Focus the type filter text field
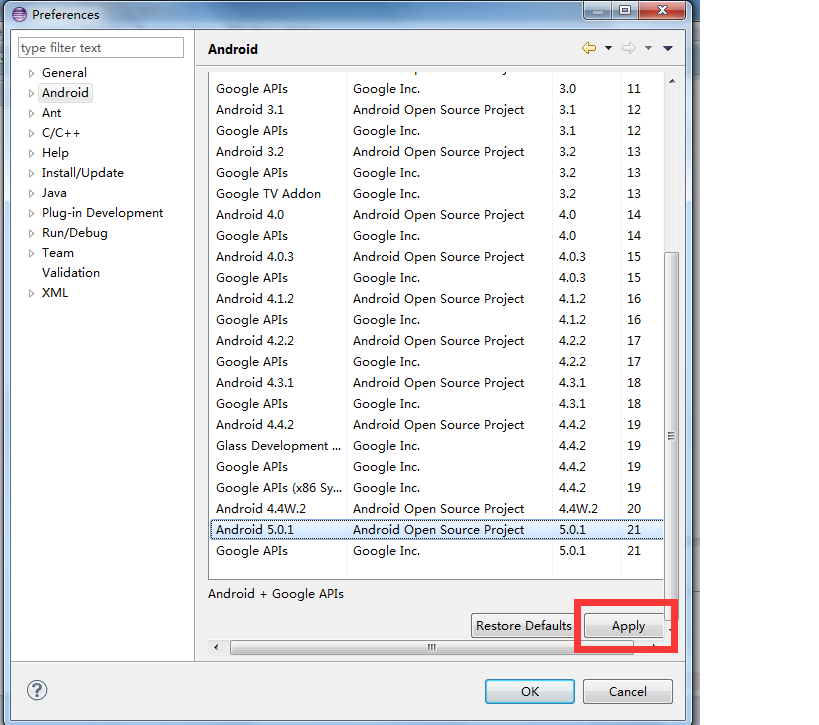819x725 pixels. (101, 48)
